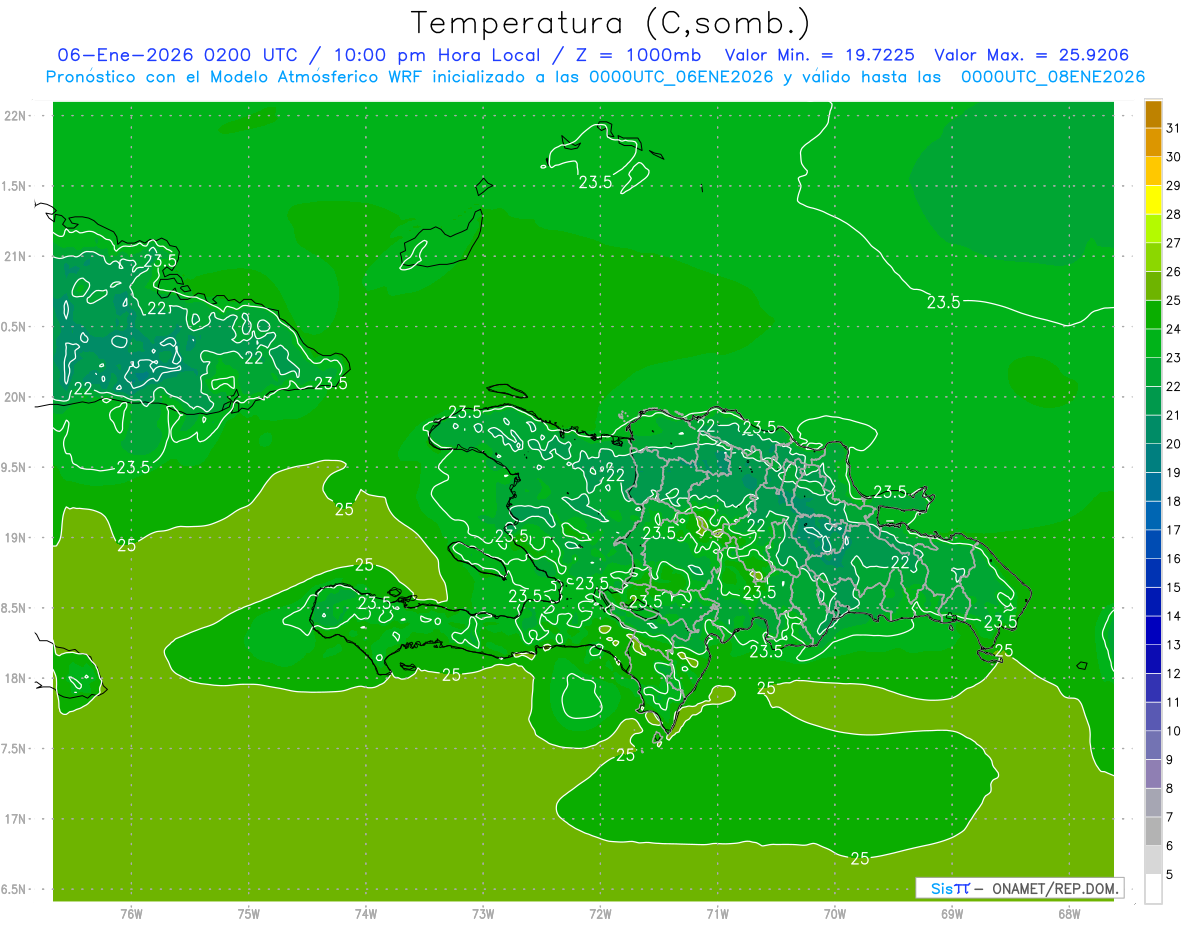Click the '1.5N' latitude label
The image size is (1200, 927).
(x=16, y=186)
